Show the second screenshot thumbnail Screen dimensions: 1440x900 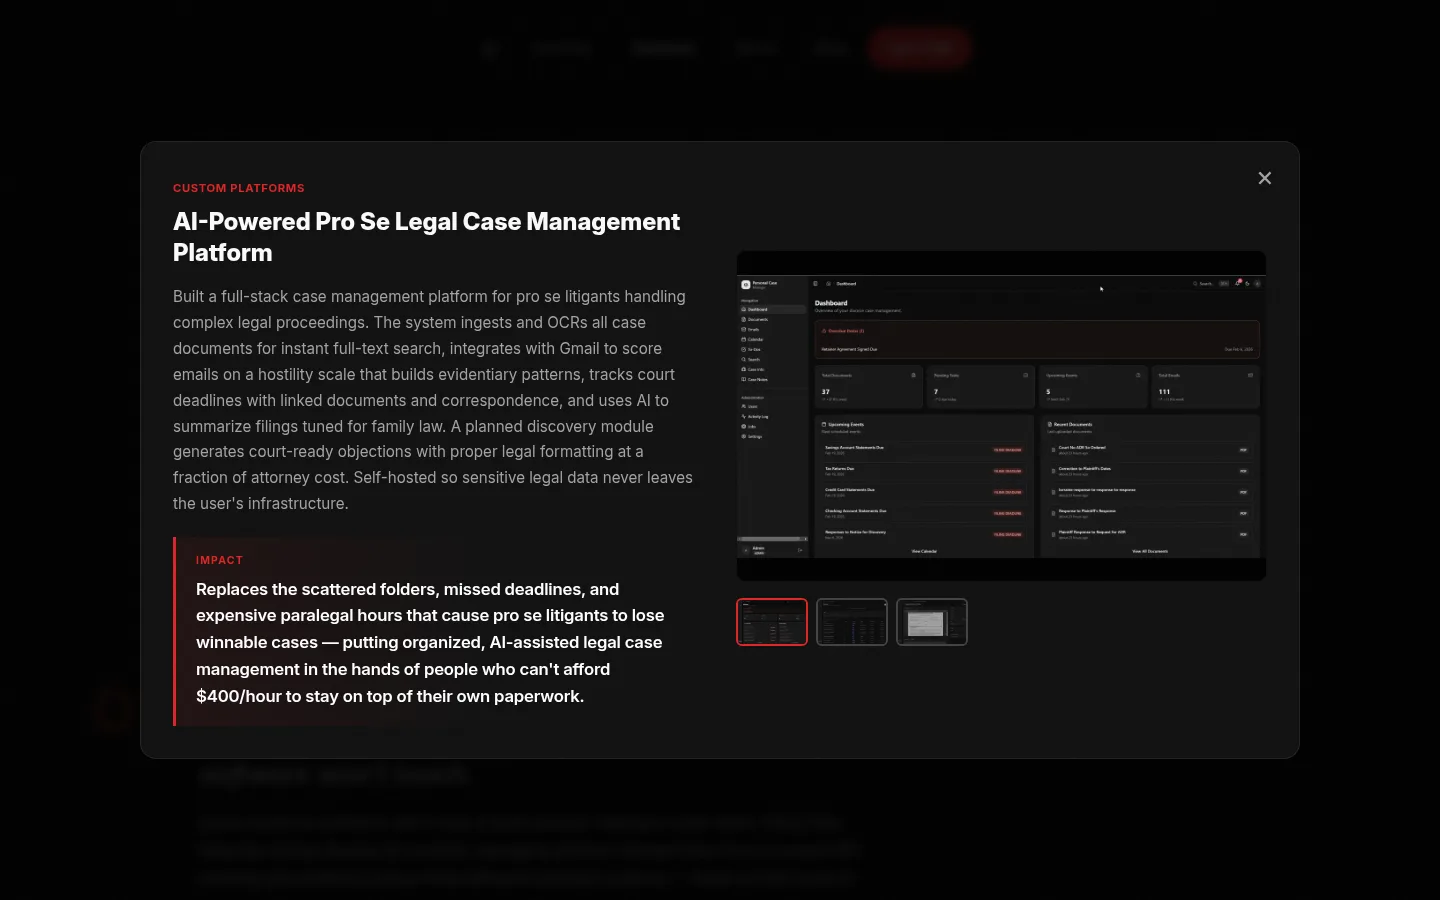click(x=852, y=622)
